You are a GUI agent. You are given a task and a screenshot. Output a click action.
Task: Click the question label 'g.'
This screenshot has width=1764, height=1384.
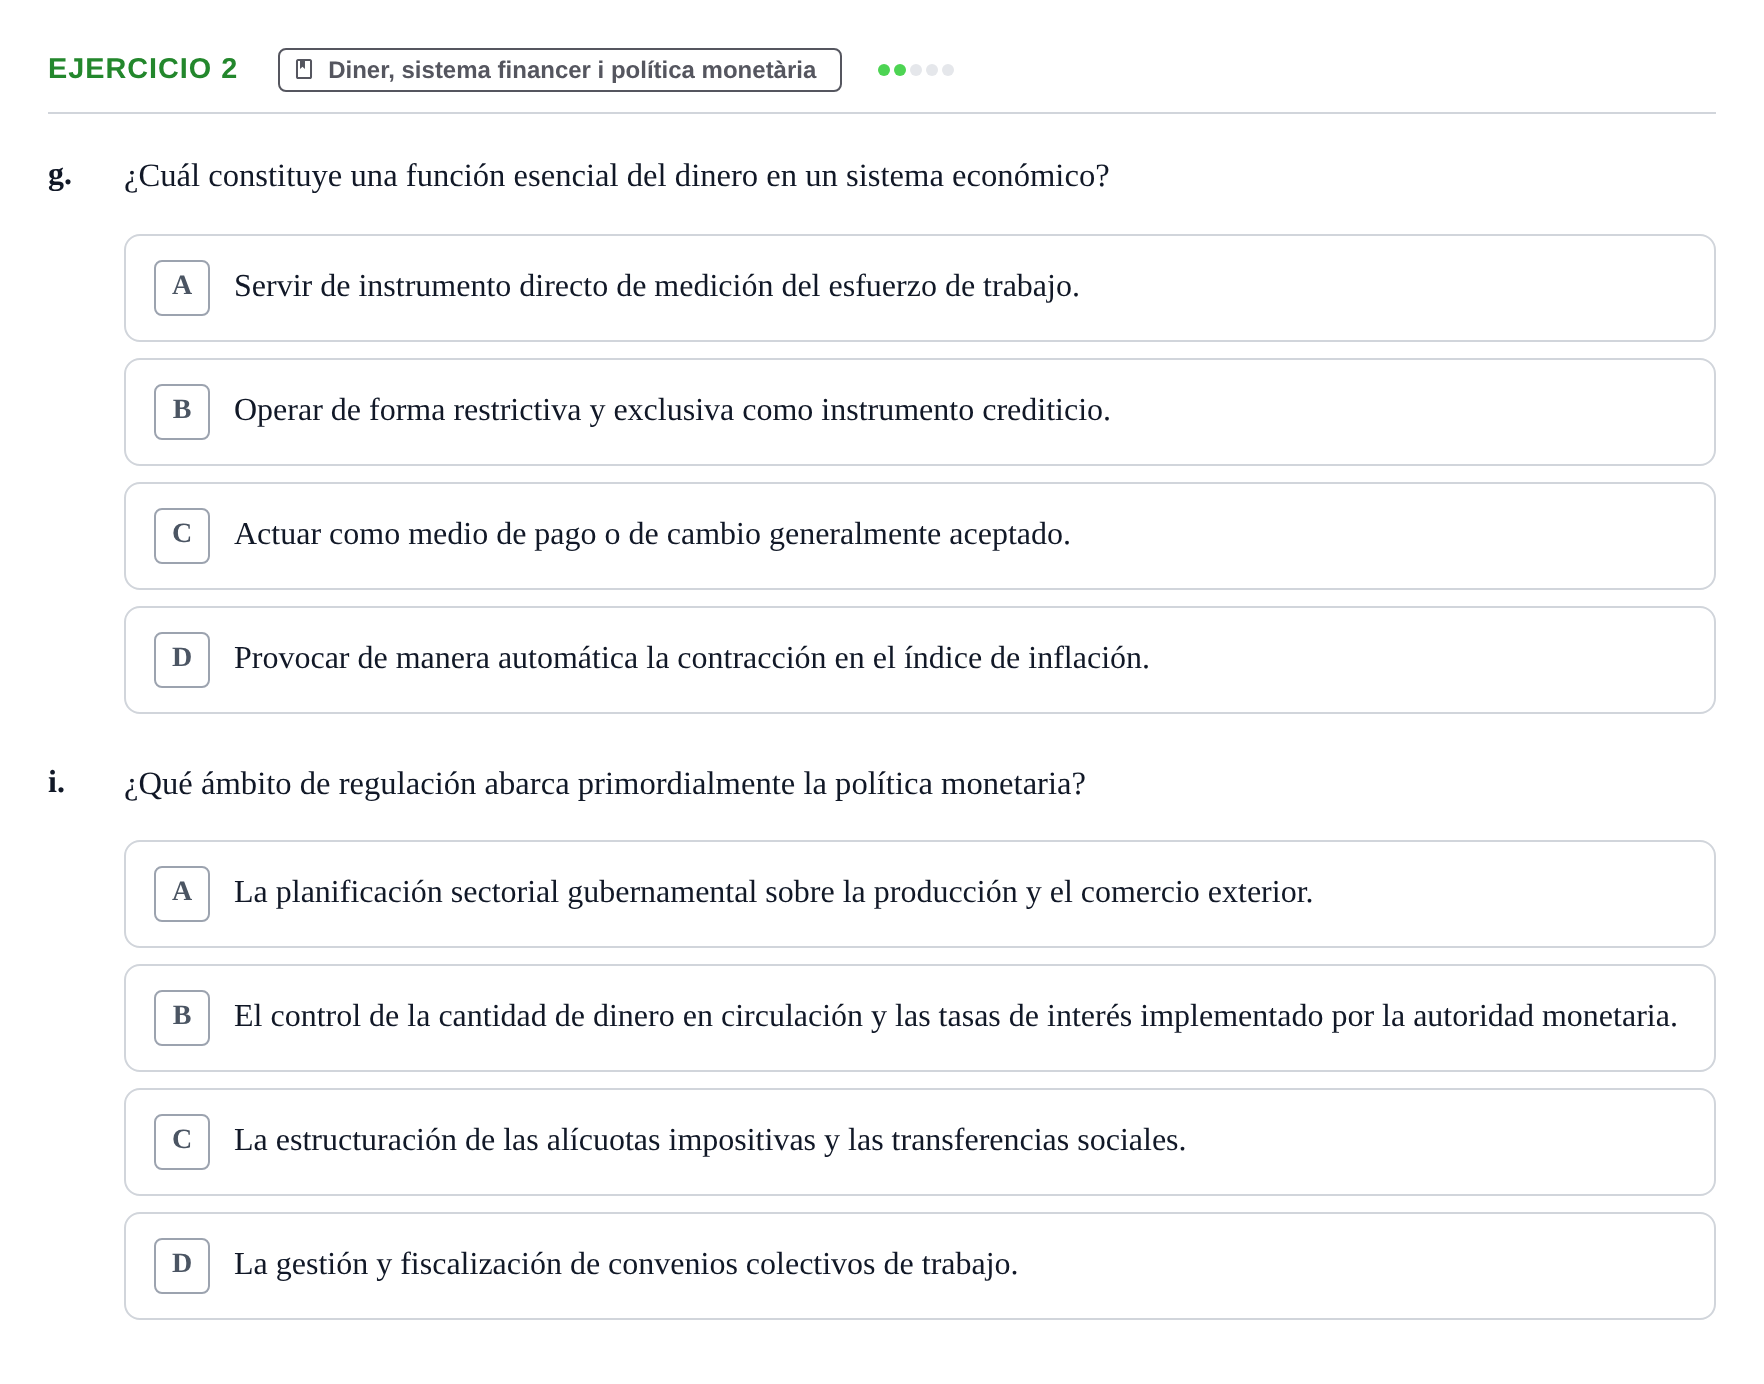pyautogui.click(x=60, y=176)
